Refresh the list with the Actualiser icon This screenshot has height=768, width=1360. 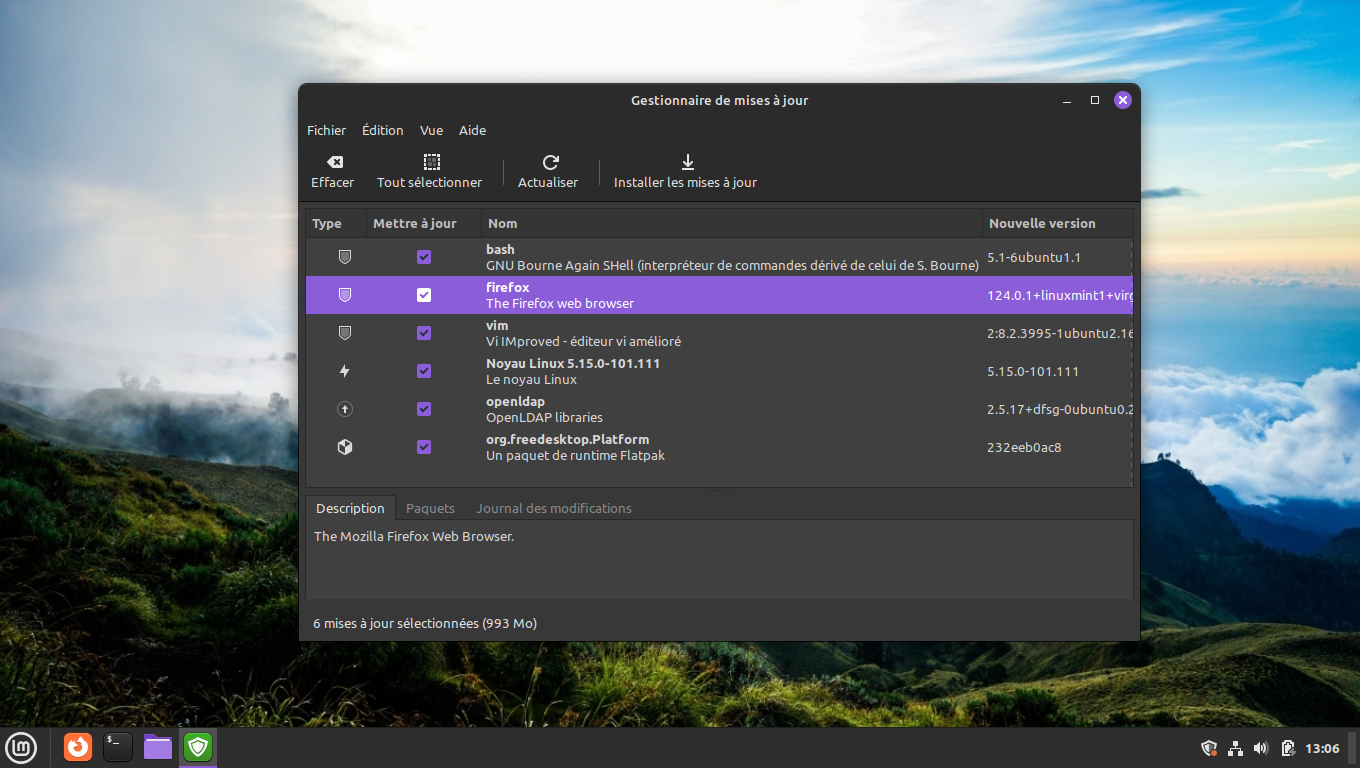(549, 162)
